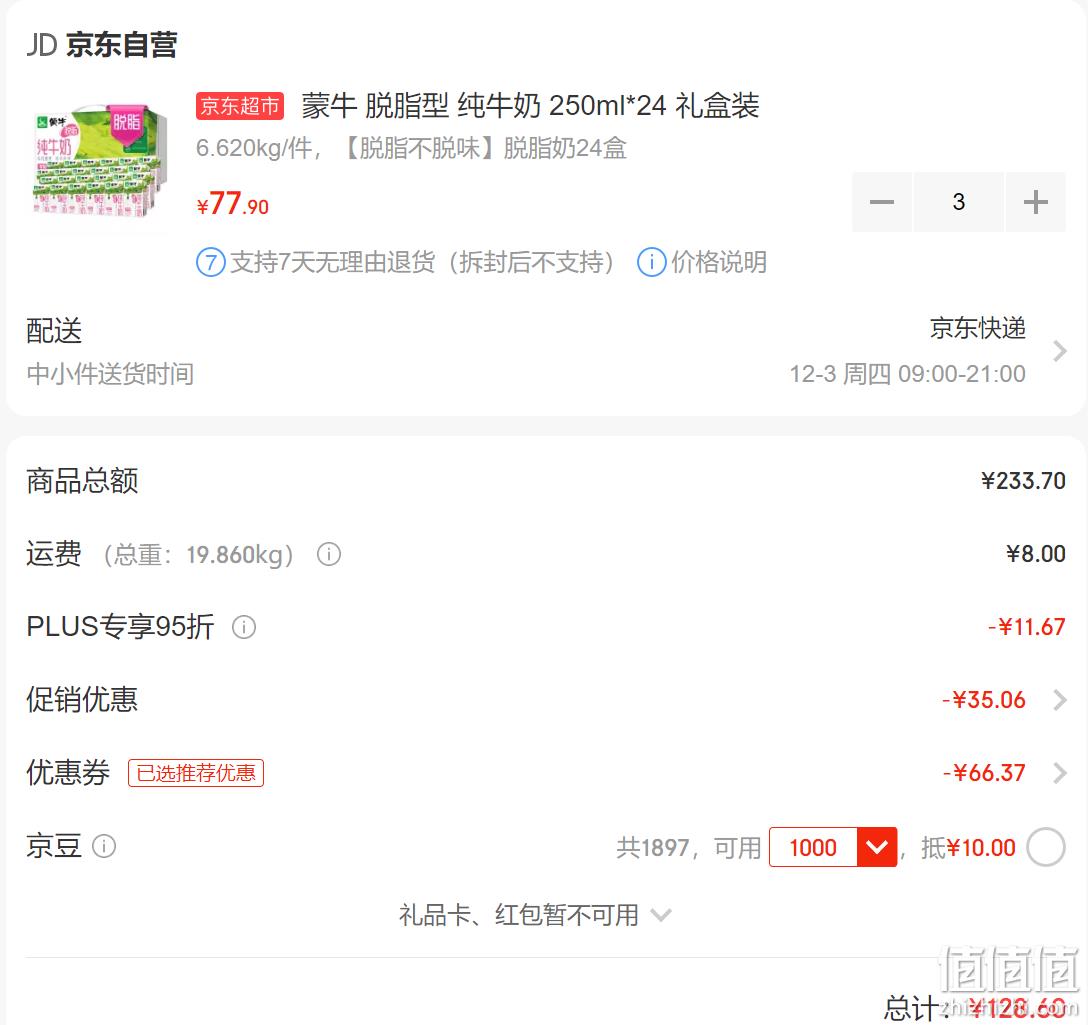Click the 已选推荐优惠 badge
The height and width of the screenshot is (1025, 1088).
click(x=196, y=773)
